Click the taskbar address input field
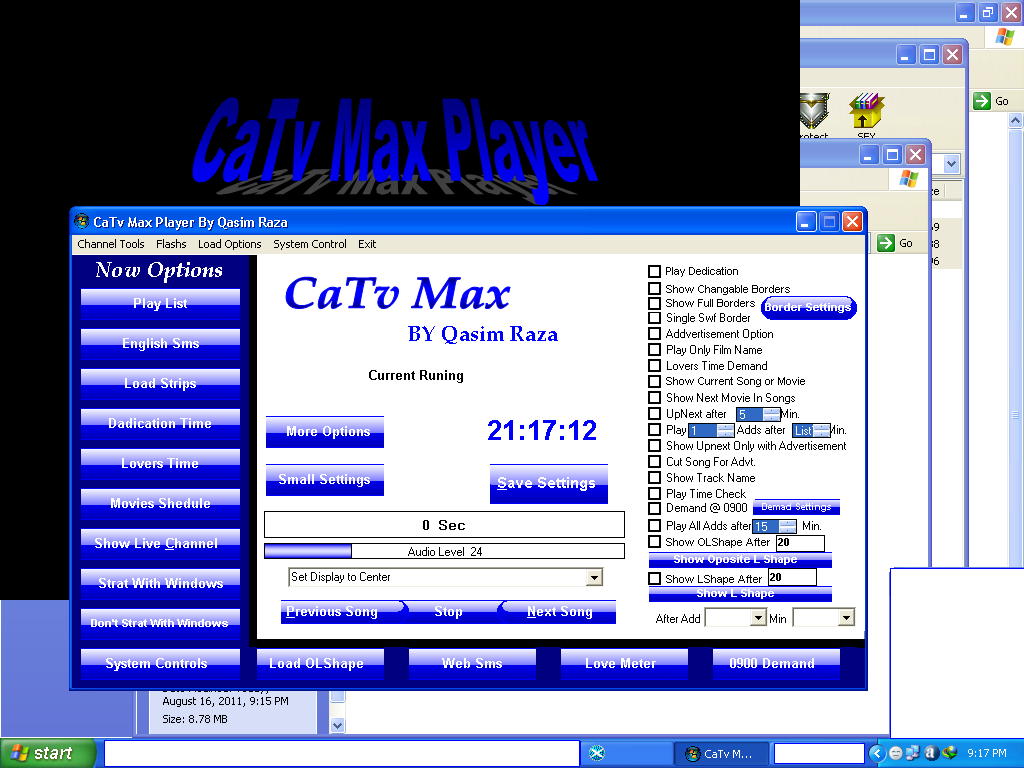Viewport: 1024px width, 768px height. pos(342,753)
